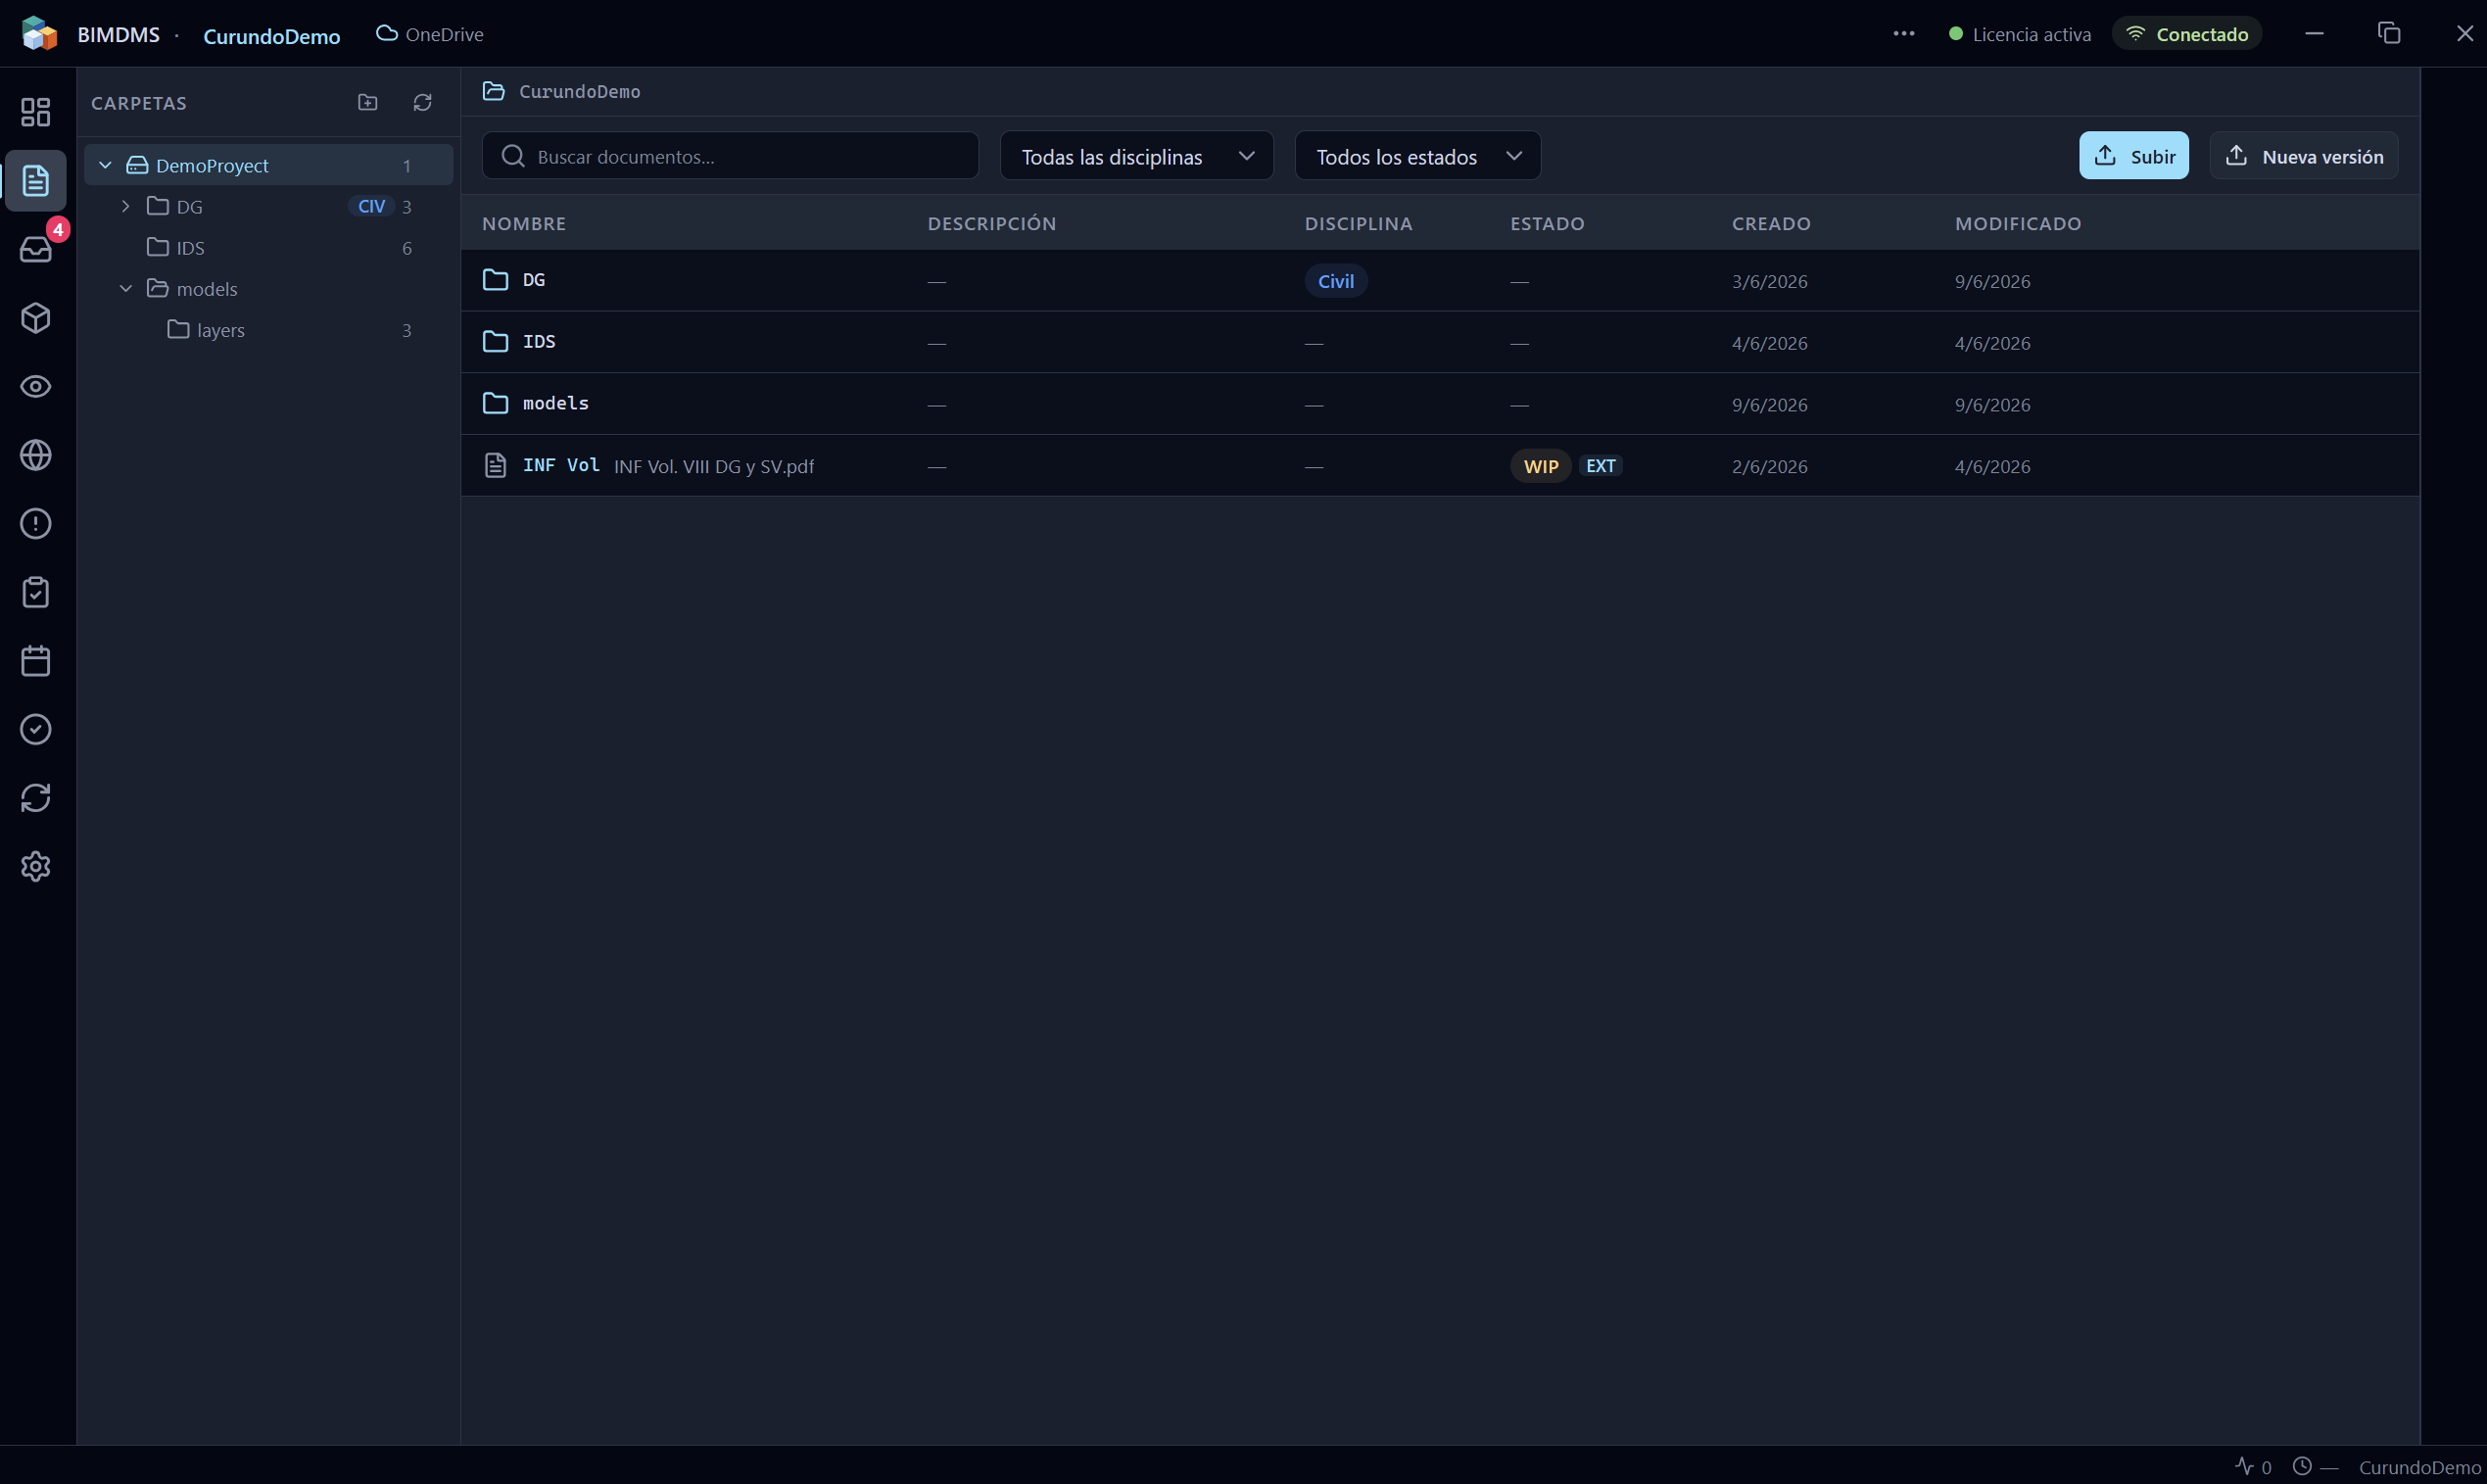Screen dimensions: 2487x1484
Task: Open the settings gear icon
Action: pyautogui.click(x=36, y=867)
